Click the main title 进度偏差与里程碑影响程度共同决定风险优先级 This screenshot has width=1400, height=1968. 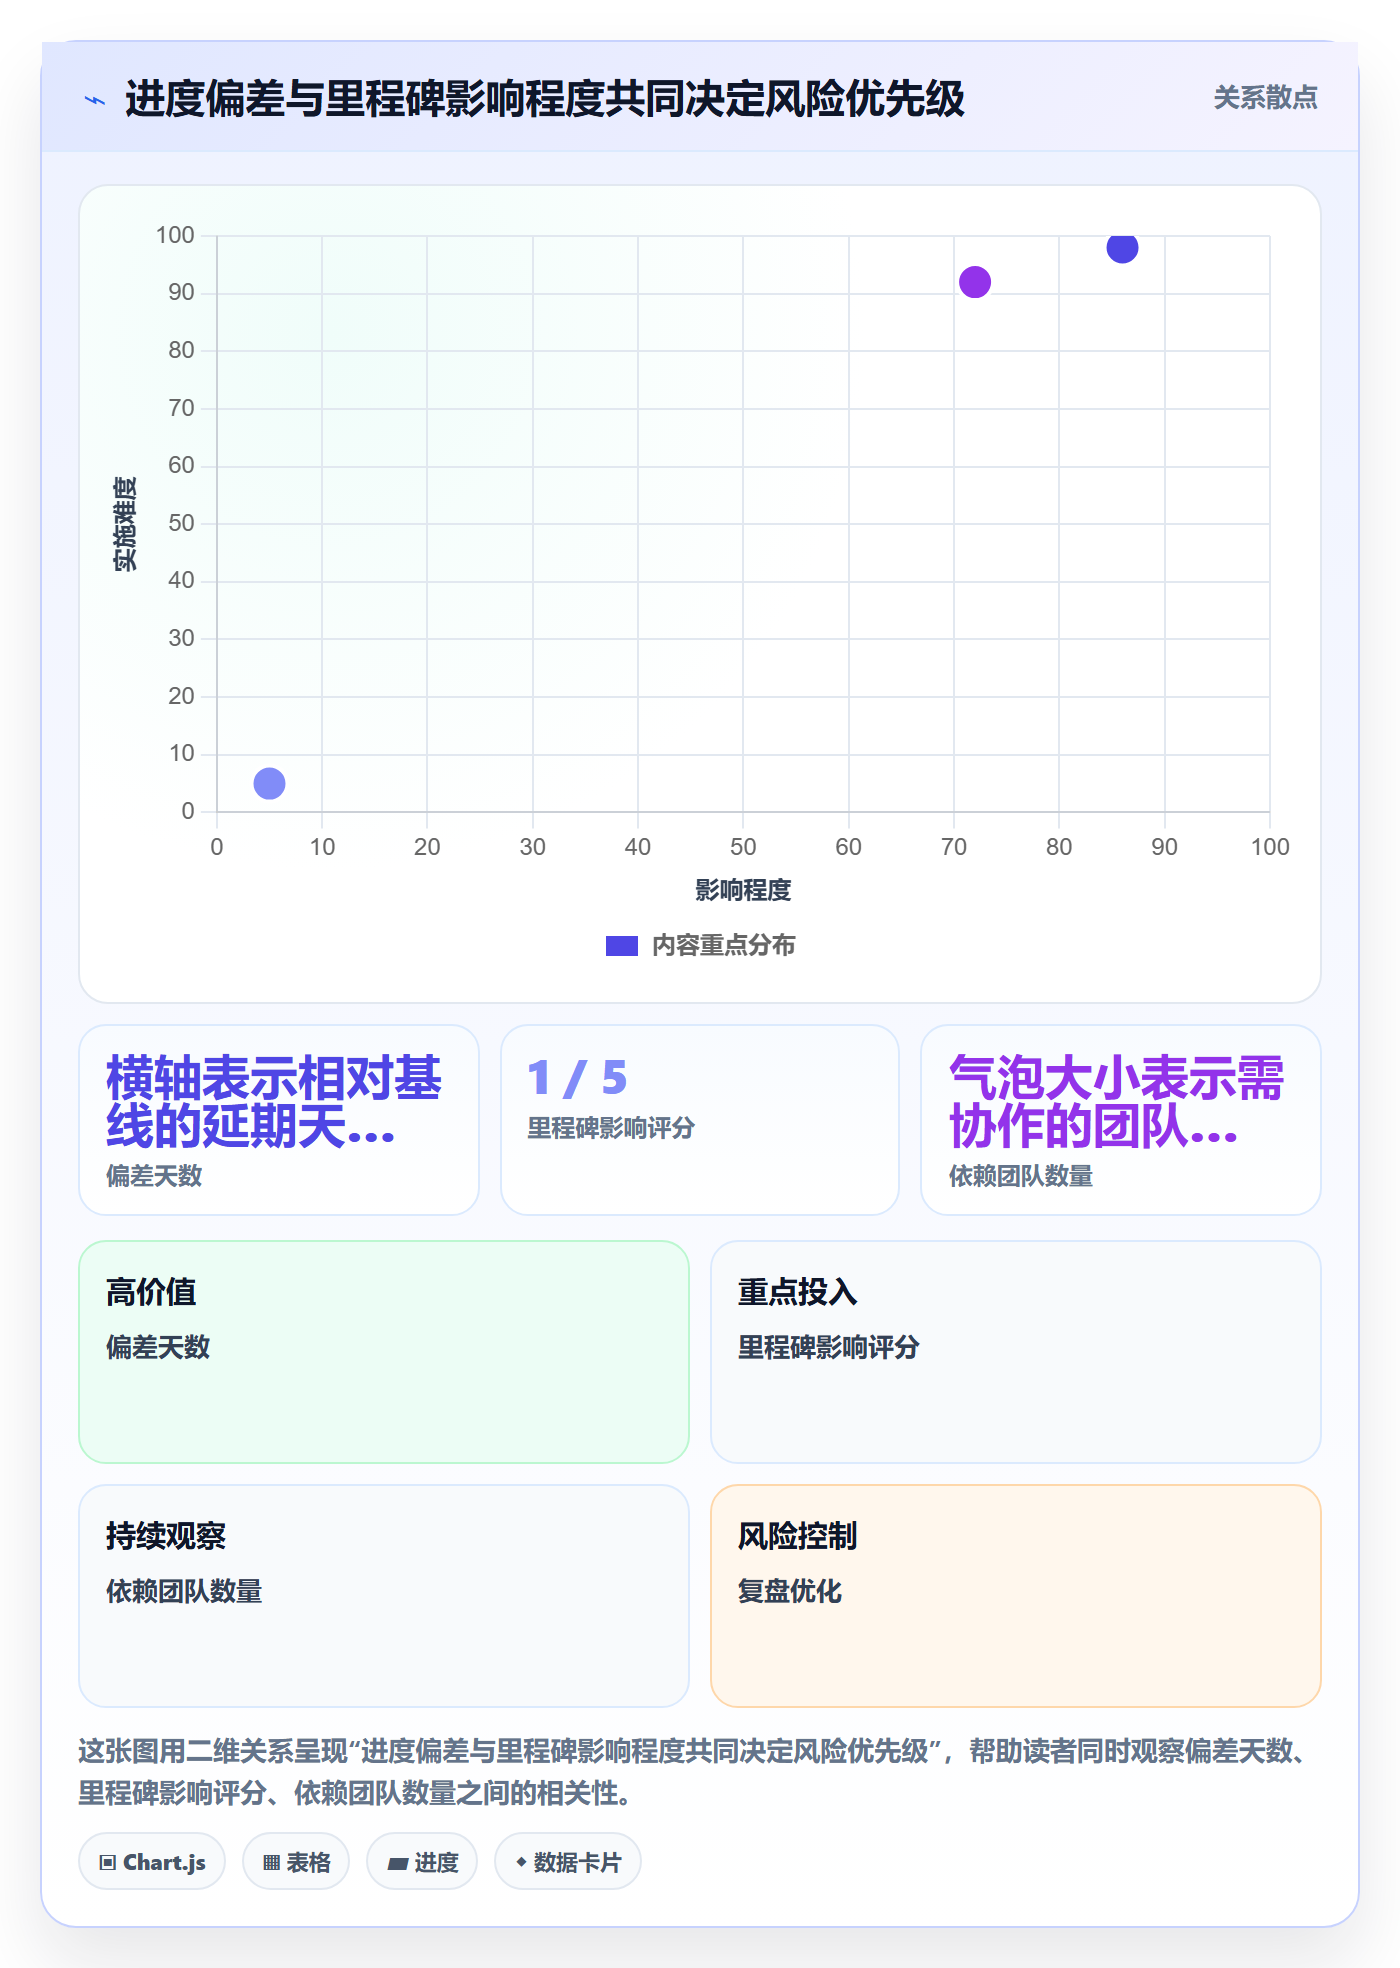coord(545,99)
